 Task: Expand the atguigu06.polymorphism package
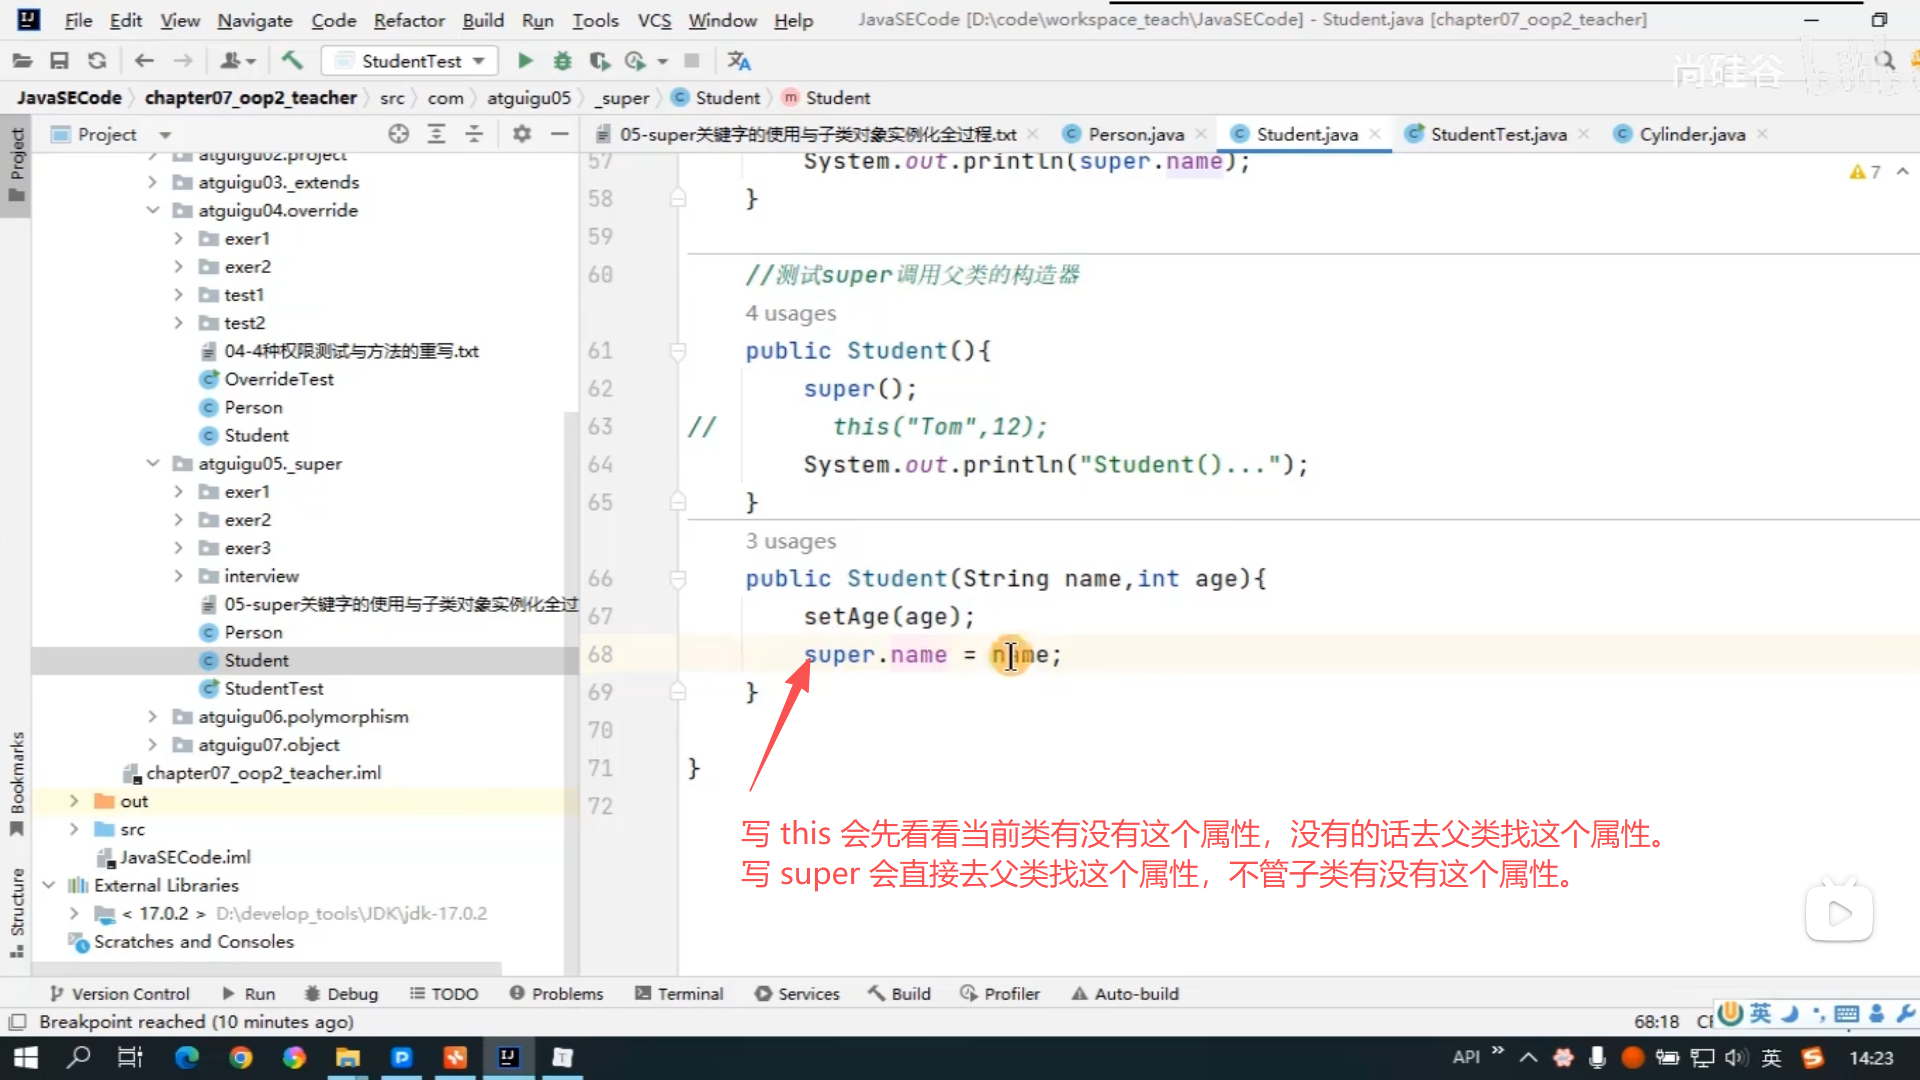click(x=152, y=717)
